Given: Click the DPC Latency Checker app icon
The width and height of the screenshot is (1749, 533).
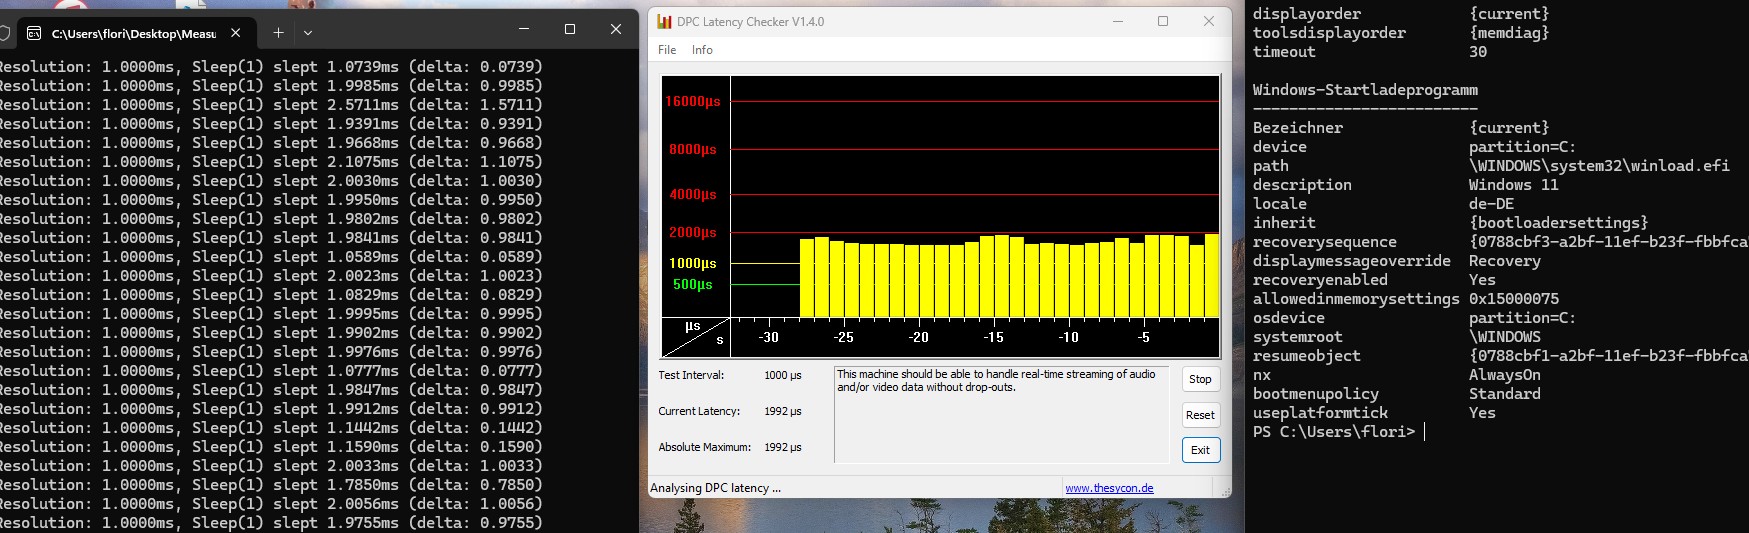Looking at the screenshot, I should pyautogui.click(x=664, y=22).
